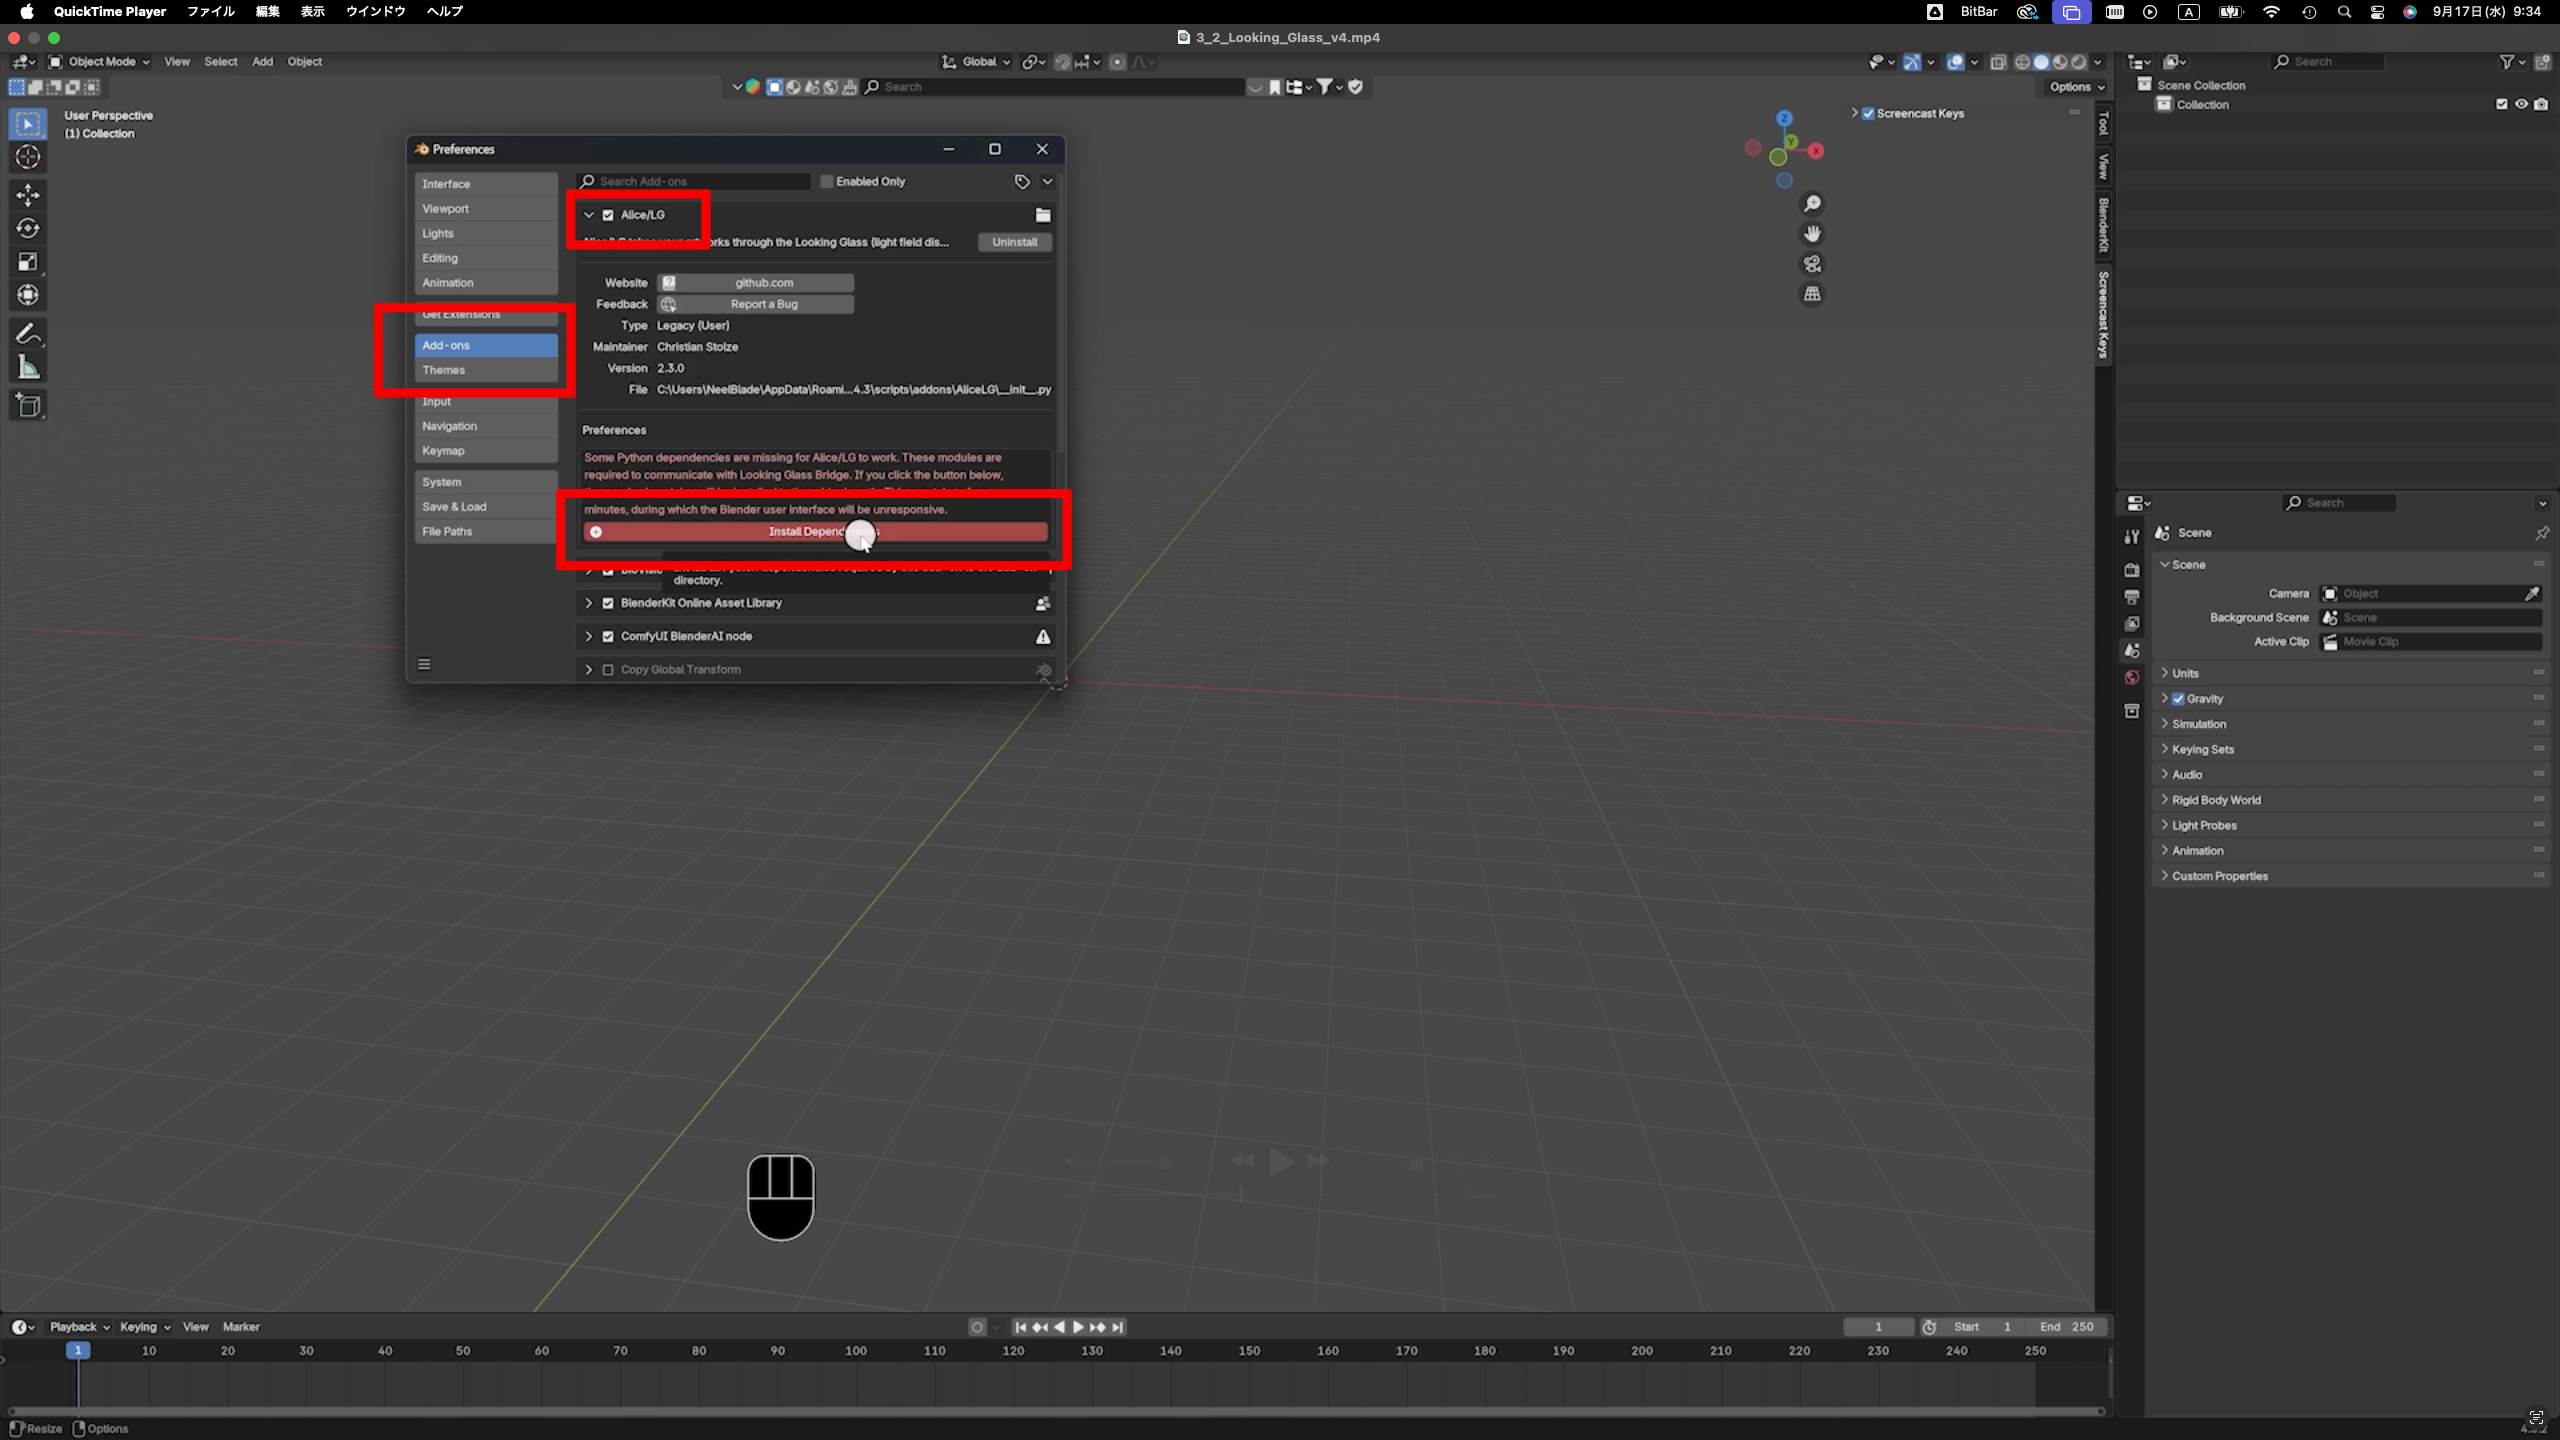Collapse the Alice/LG add-on details

click(x=588, y=214)
